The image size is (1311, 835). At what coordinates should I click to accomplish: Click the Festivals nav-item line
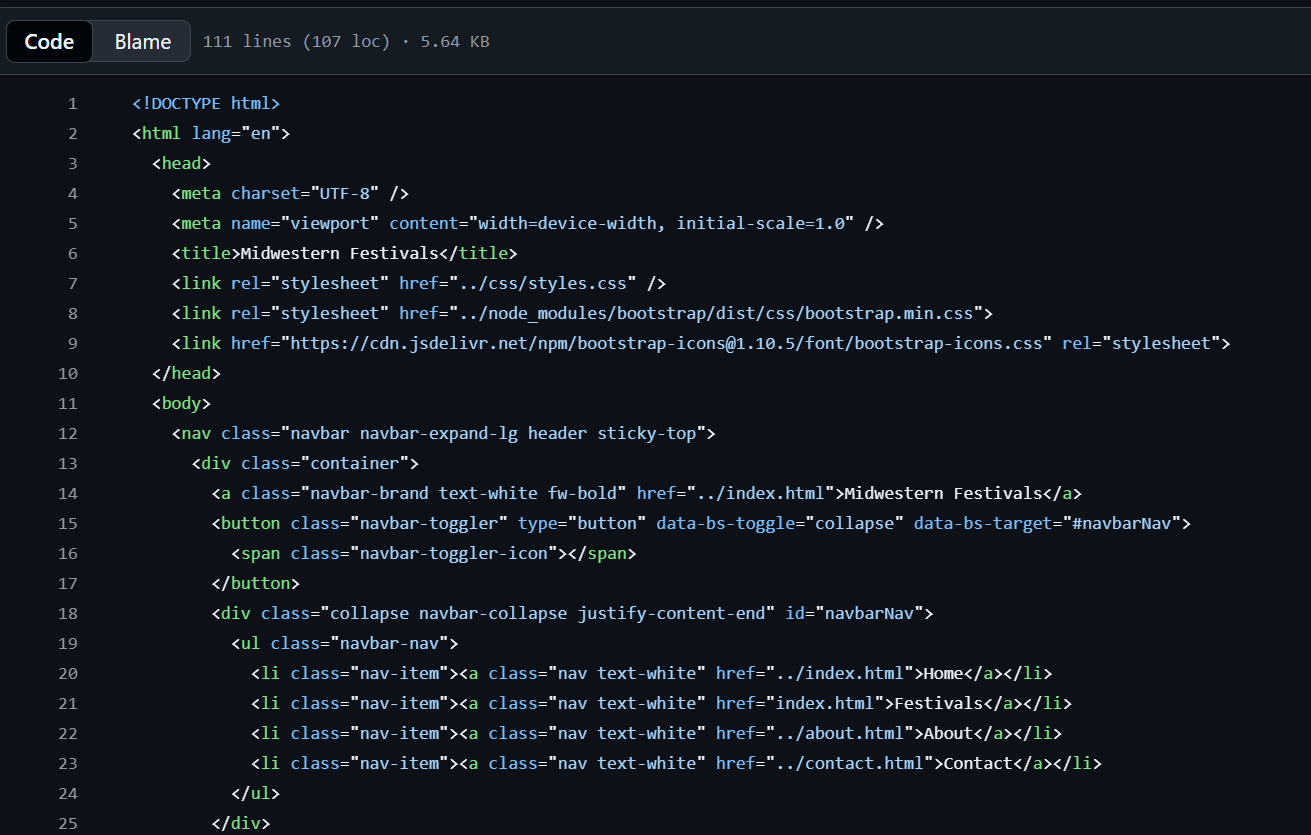tap(661, 703)
